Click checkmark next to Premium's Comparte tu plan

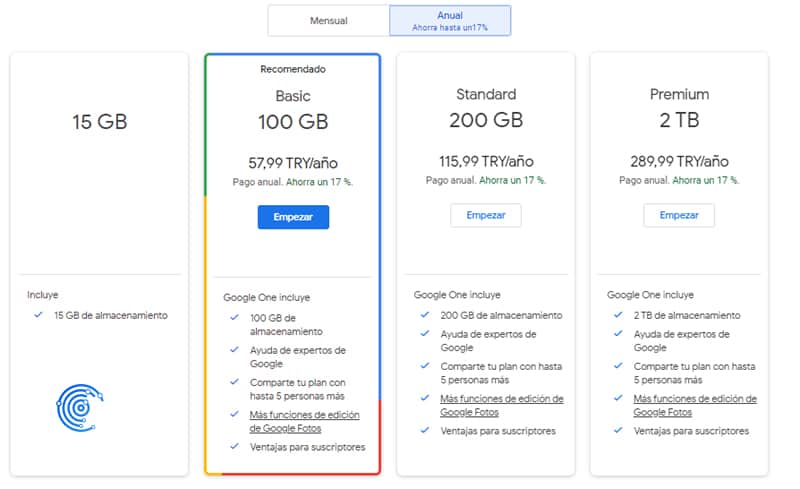click(x=618, y=365)
